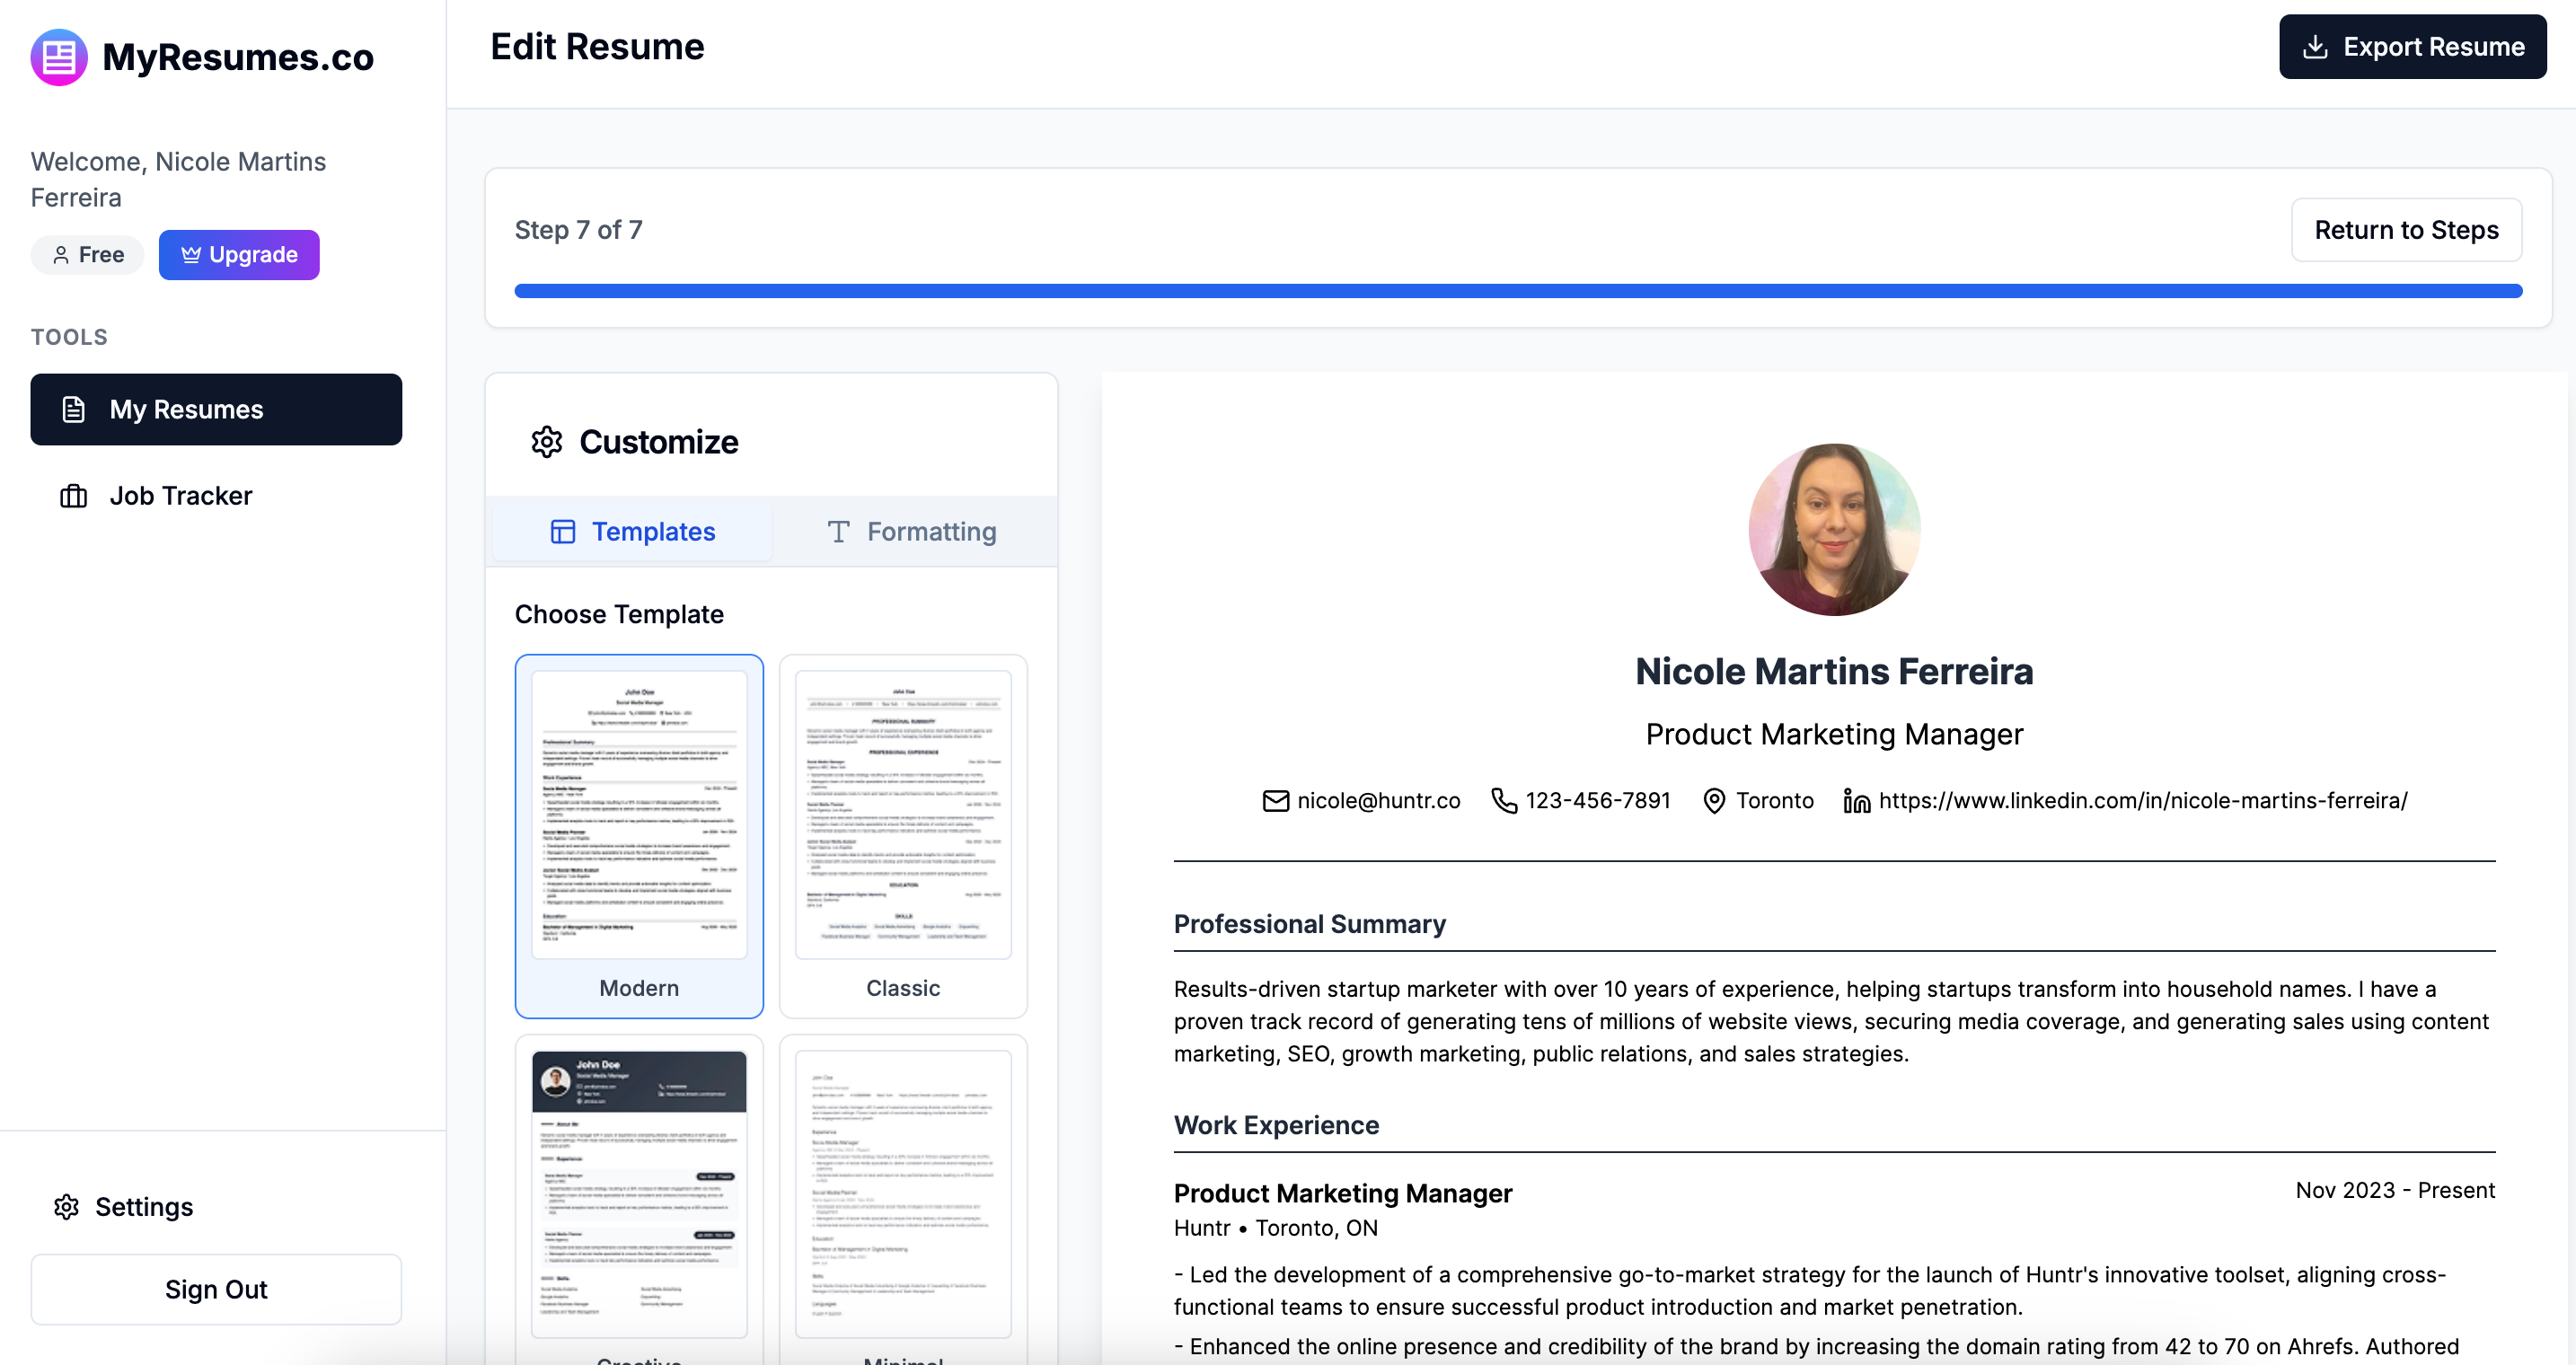Click the MyResumes.co logo icon
Viewport: 2576px width, 1365px height.
click(x=58, y=57)
